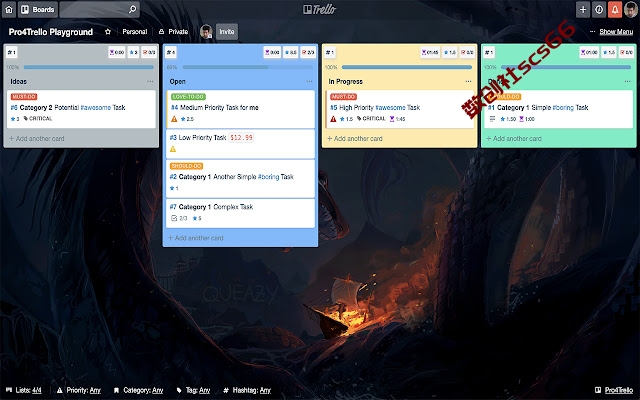This screenshot has width=640, height=400.
Task: Open the red notifications bell
Action: pos(615,9)
